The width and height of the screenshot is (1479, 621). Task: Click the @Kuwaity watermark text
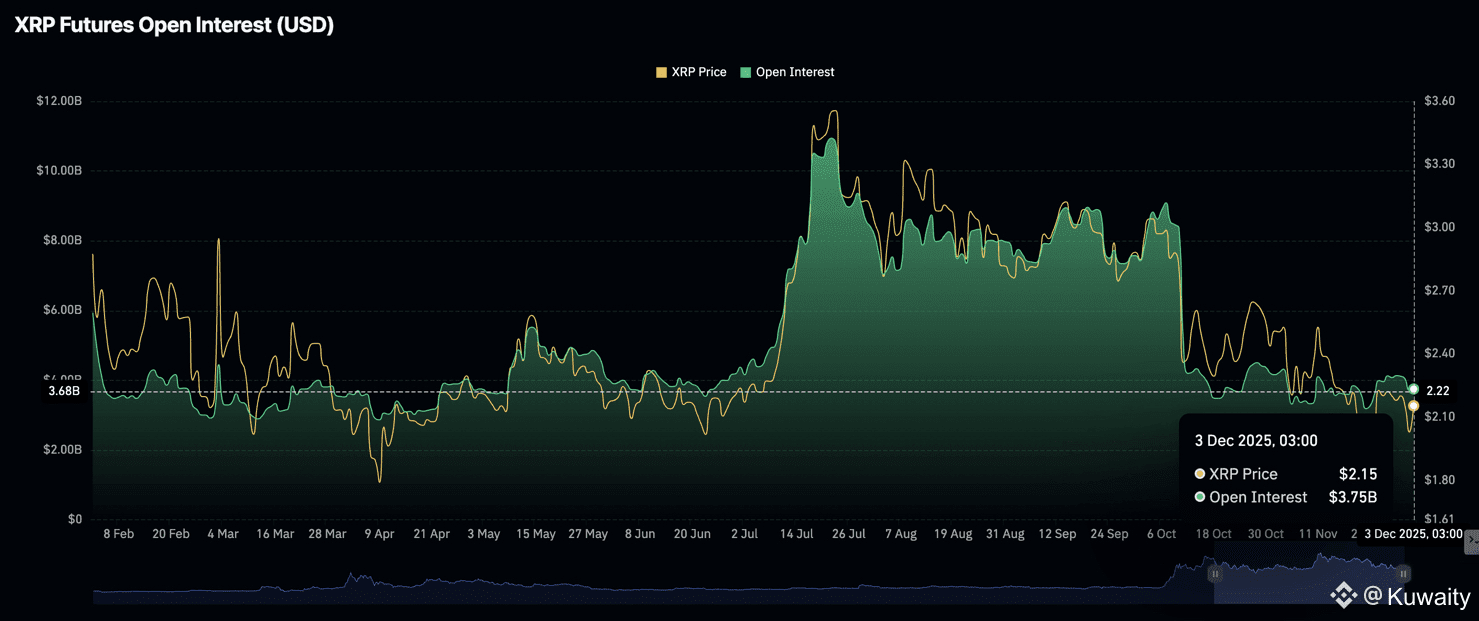click(1417, 597)
